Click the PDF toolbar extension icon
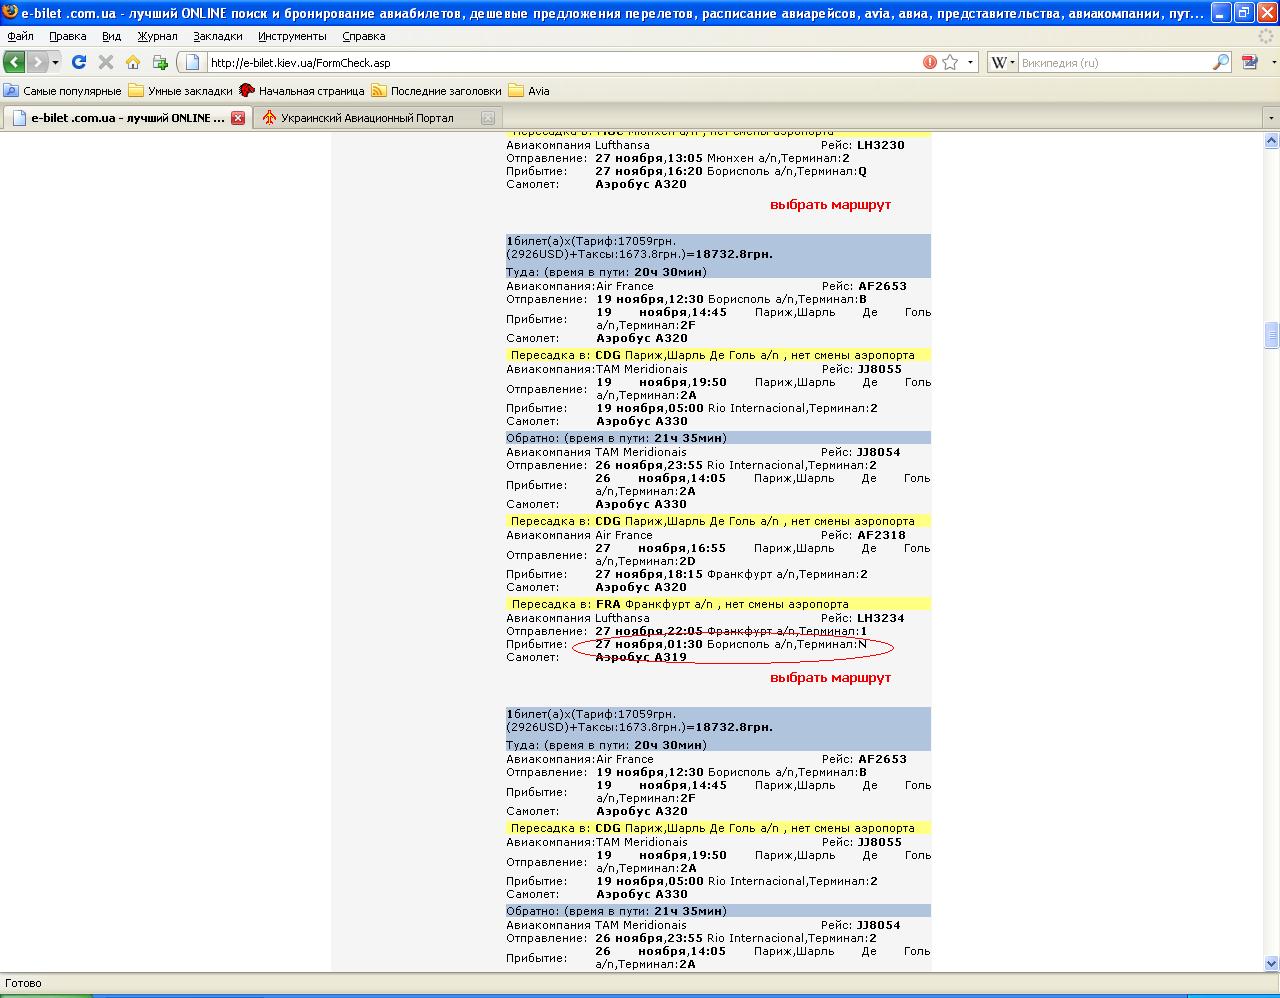The image size is (1280, 998). click(1249, 62)
